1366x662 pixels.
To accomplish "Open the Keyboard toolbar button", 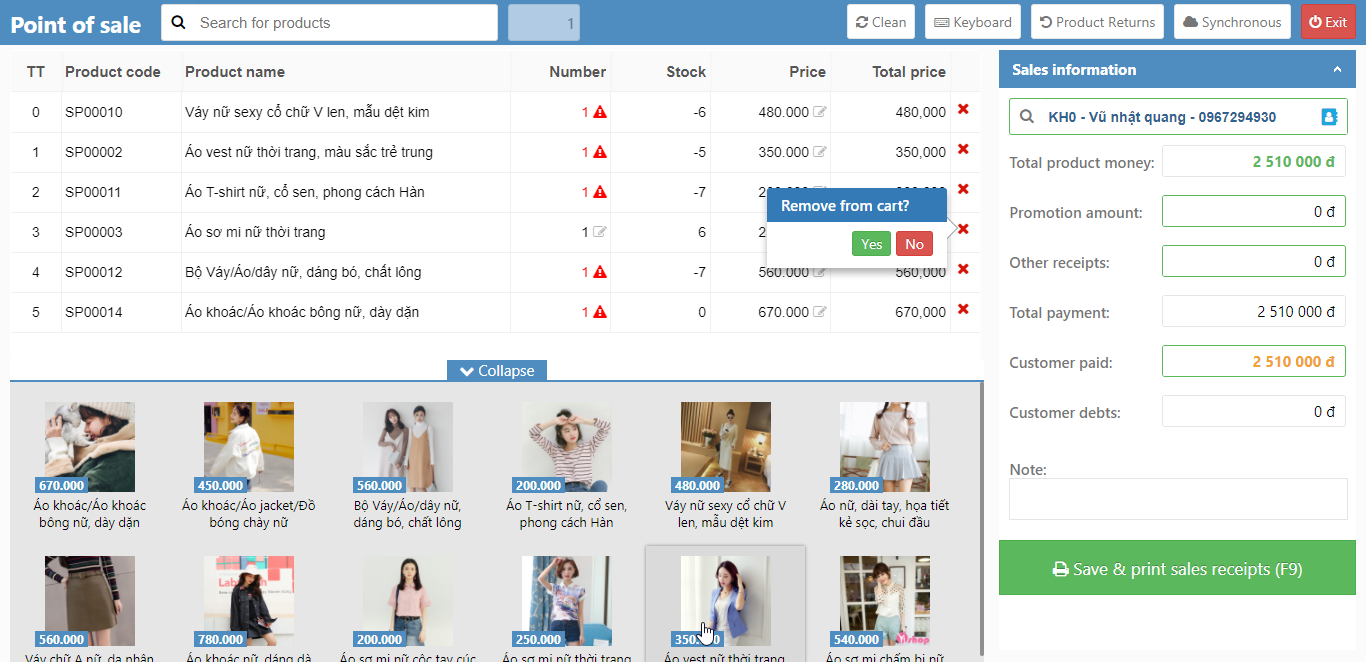I will 973,22.
